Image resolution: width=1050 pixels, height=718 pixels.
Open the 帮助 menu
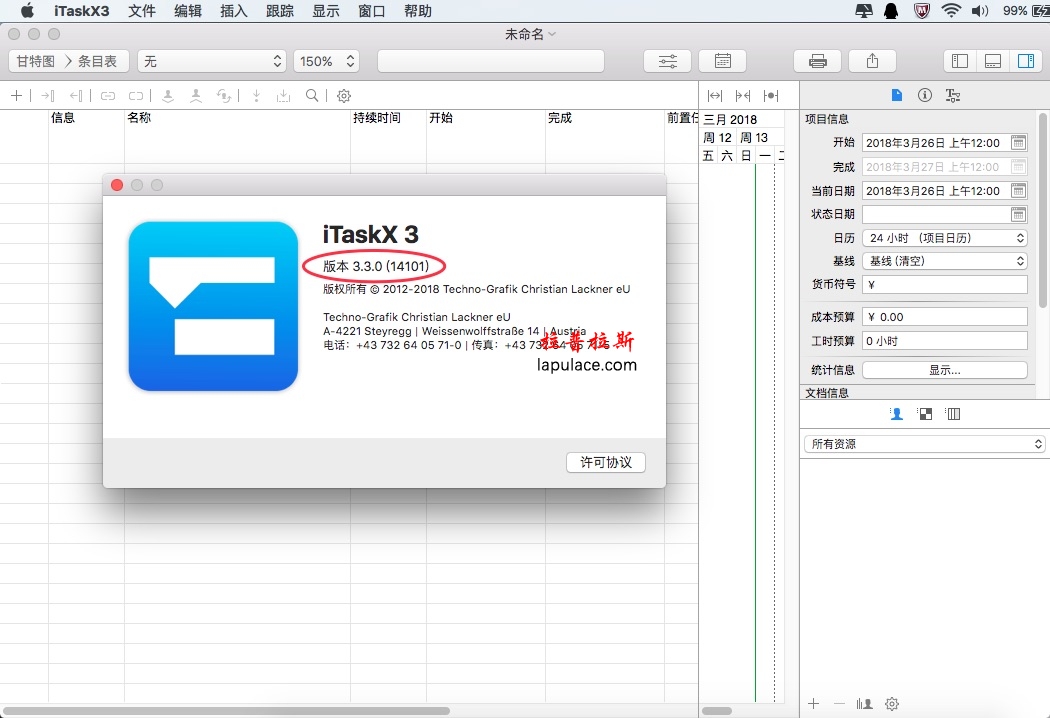pos(418,11)
